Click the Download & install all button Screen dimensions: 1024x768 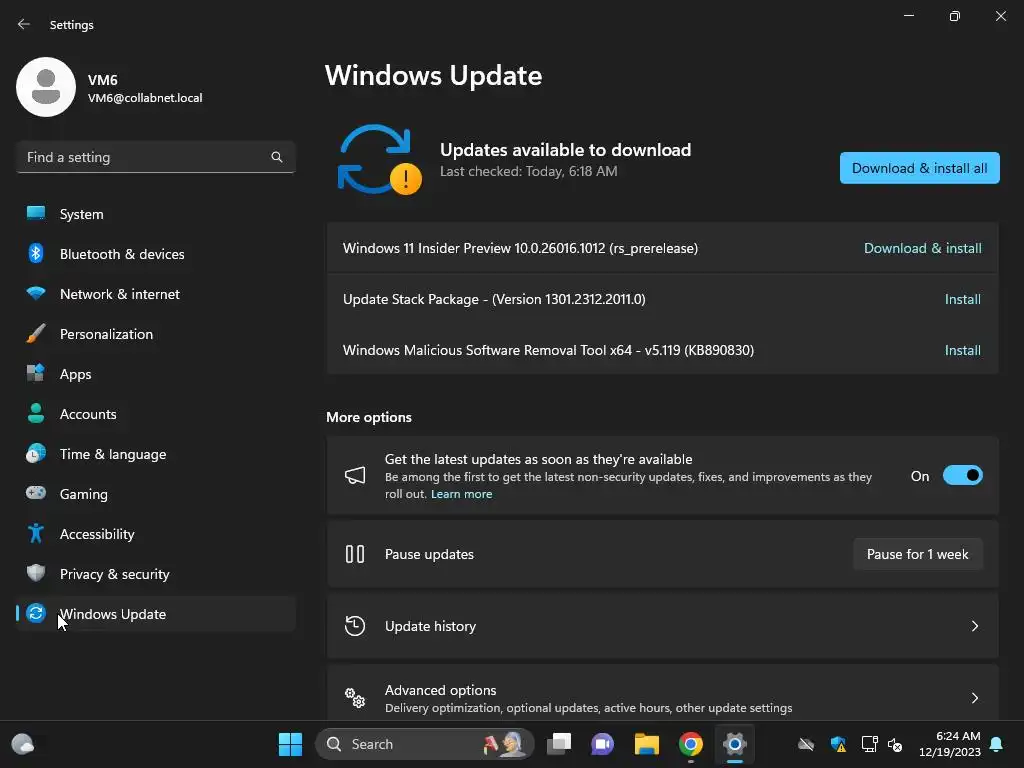[x=920, y=168]
